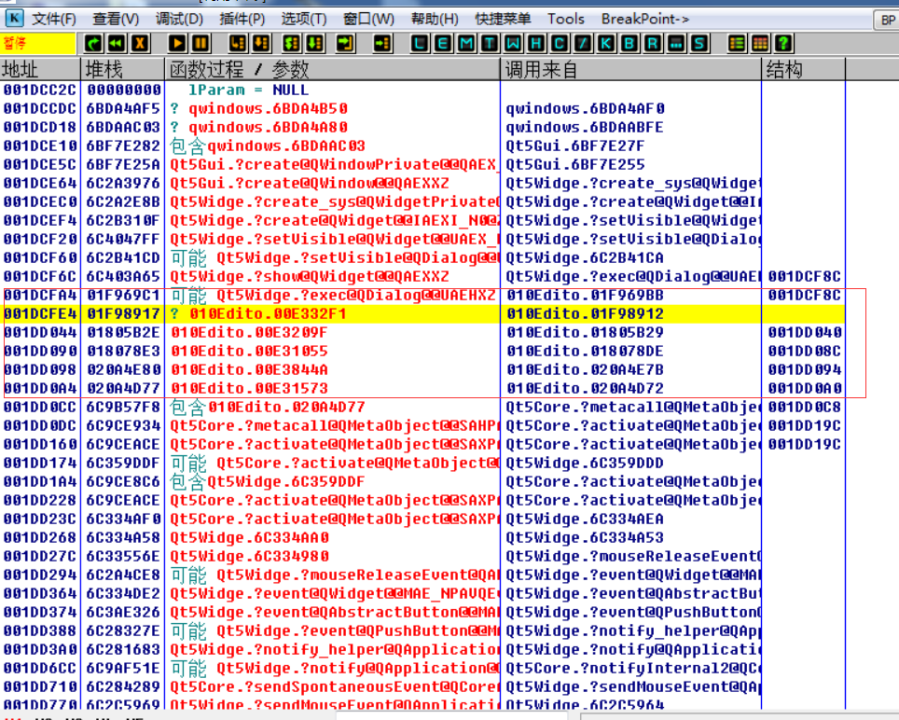Open the Call stack K icon

(606, 43)
